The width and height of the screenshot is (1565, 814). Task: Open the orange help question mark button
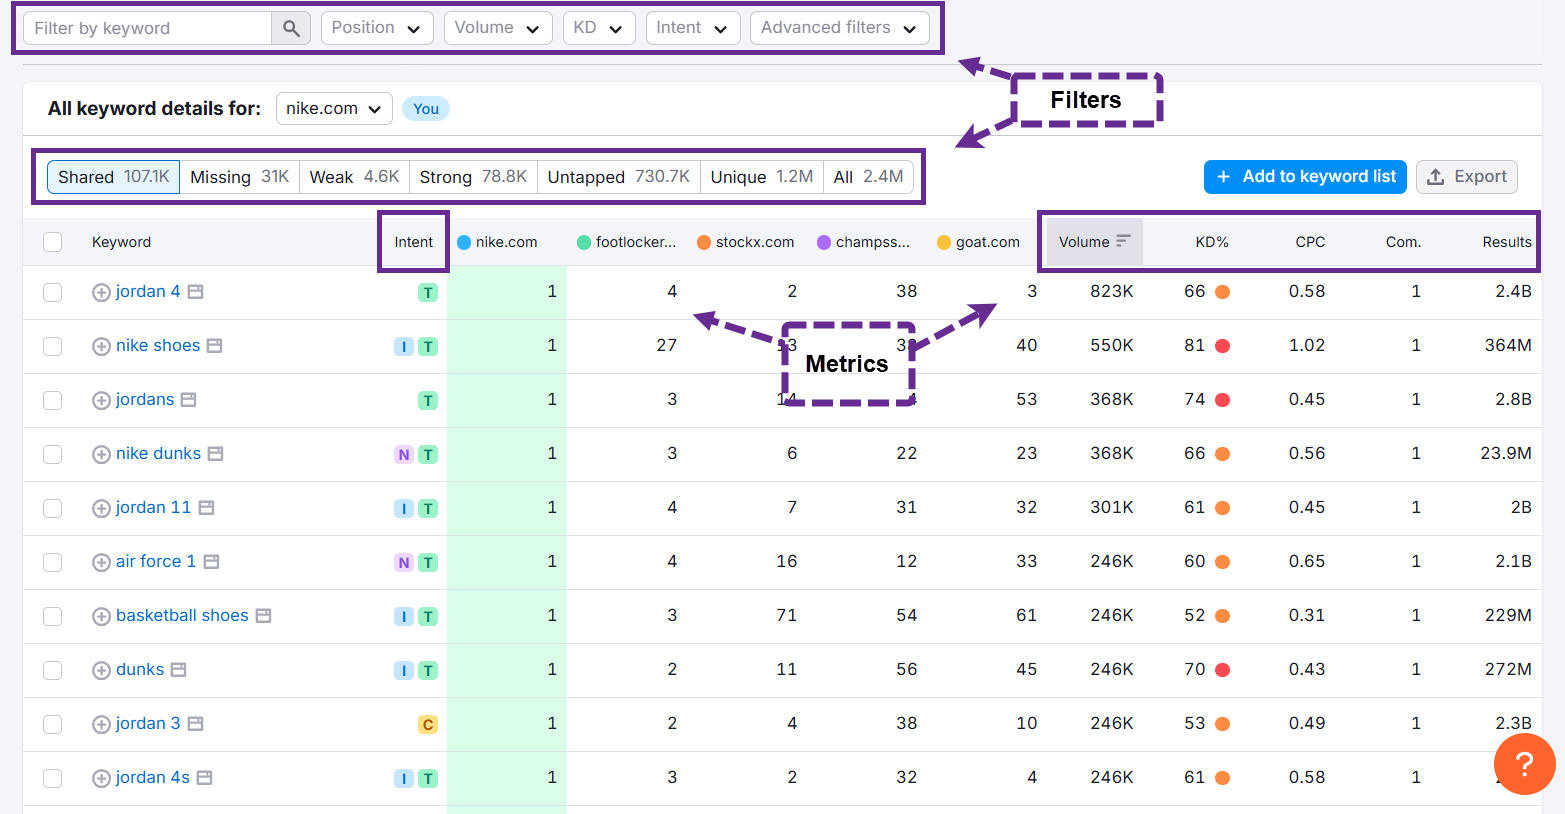coord(1524,765)
